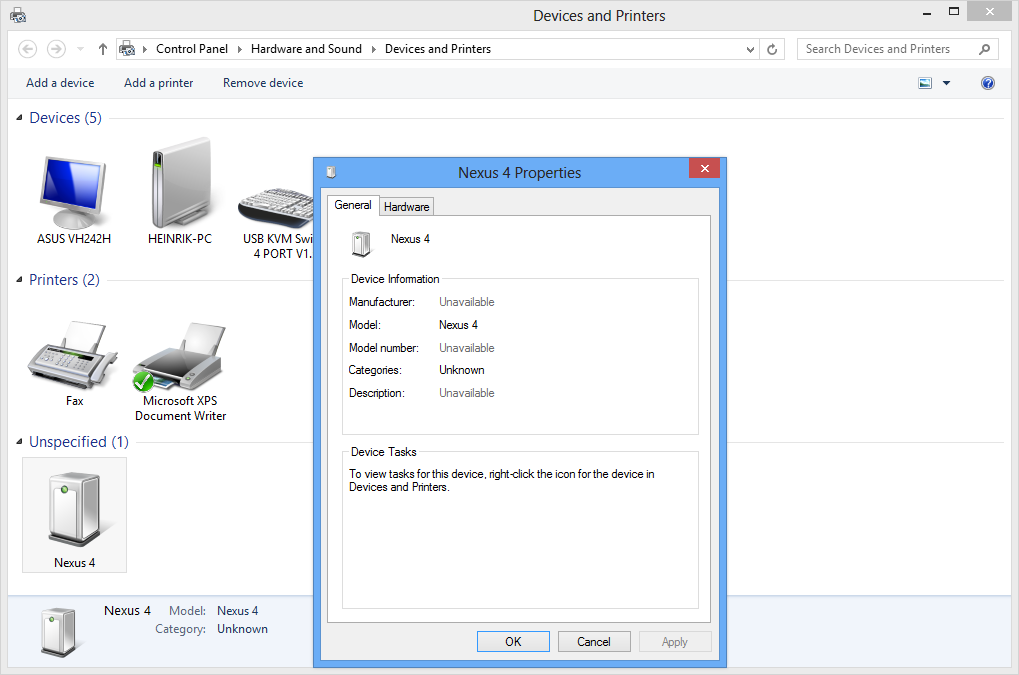The width and height of the screenshot is (1019, 675).
Task: Click the Nexus 4 icon in details pane
Action: [x=58, y=631]
